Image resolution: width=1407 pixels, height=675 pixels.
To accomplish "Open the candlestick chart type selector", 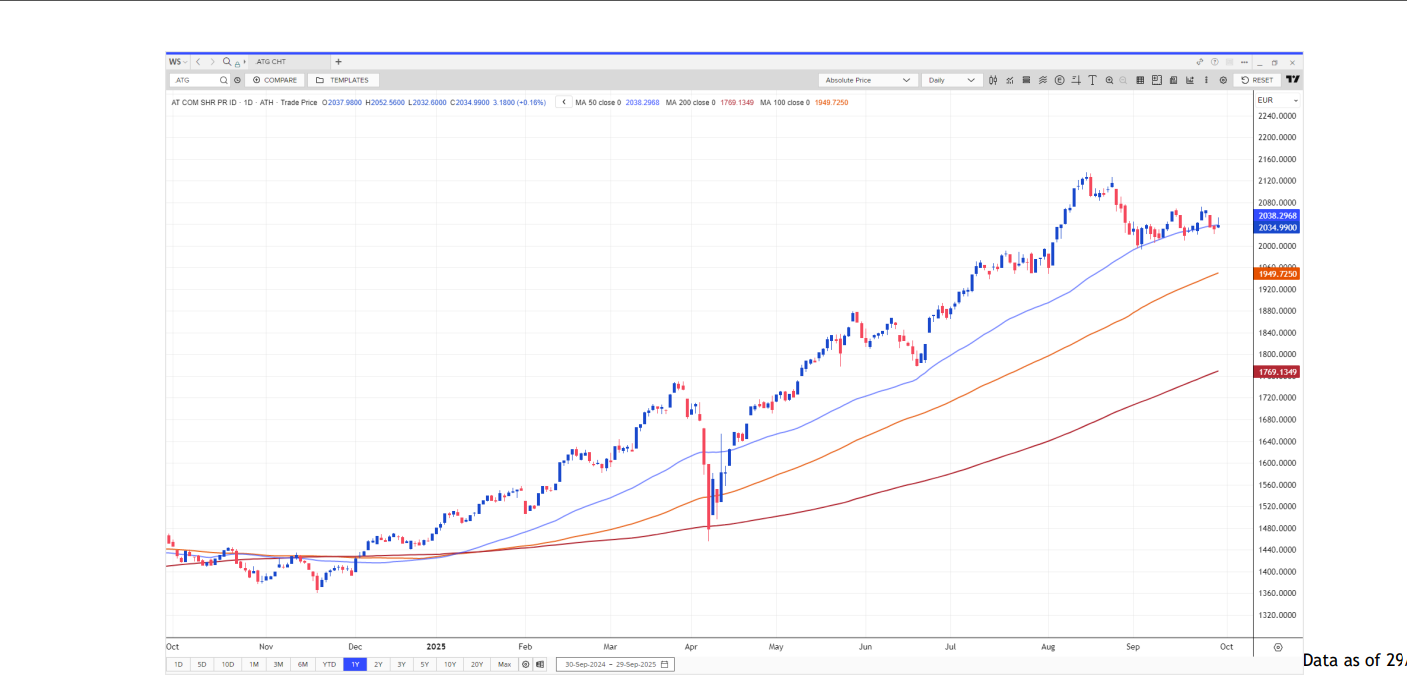I will pos(993,80).
